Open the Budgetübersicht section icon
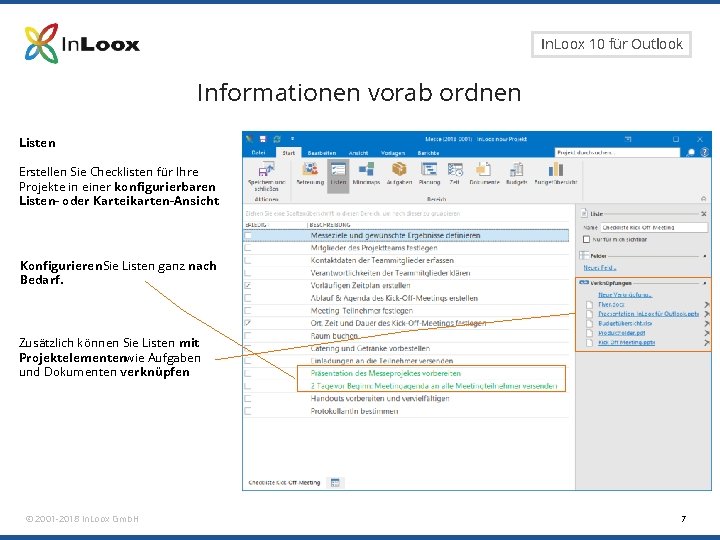This screenshot has height=540, width=720. [x=556, y=174]
